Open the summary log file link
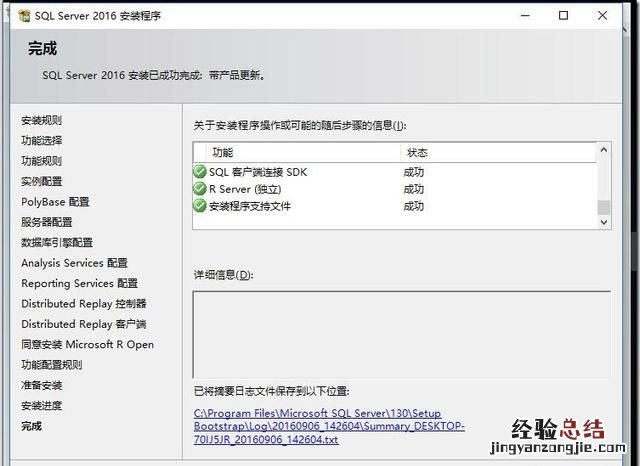This screenshot has width=640, height=466. tap(329, 426)
